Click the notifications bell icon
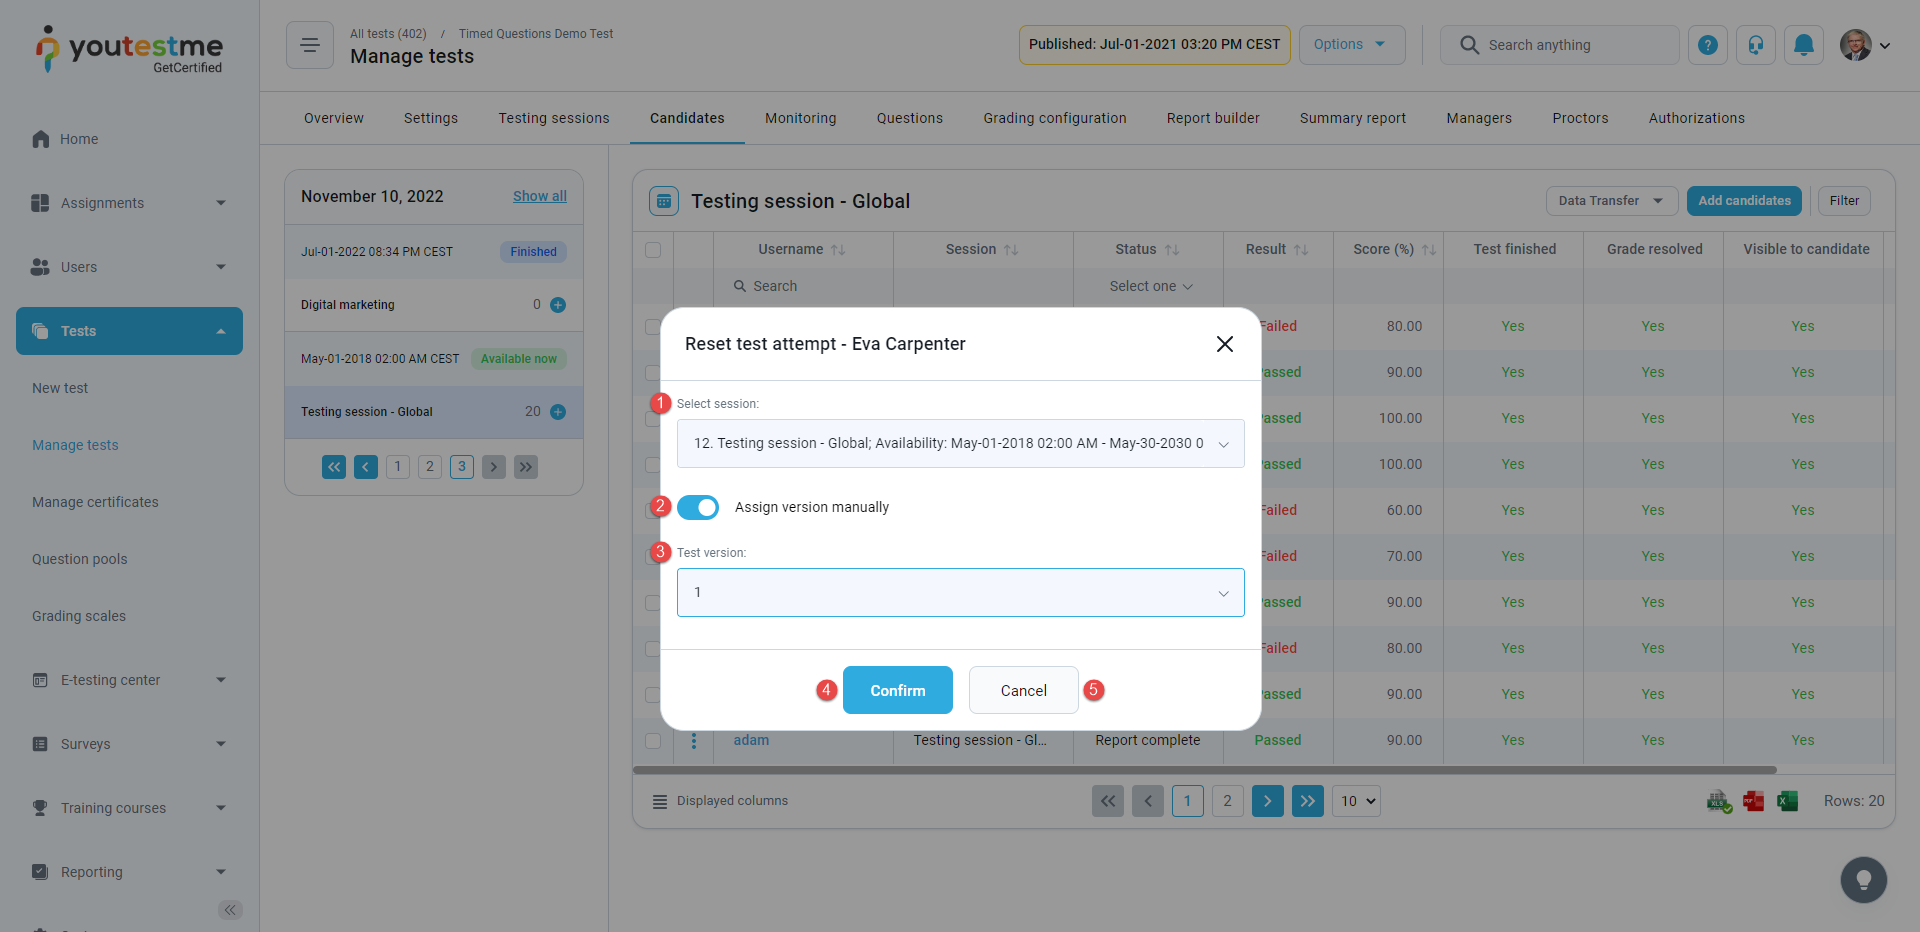Screen dimensions: 1920x932 pyautogui.click(x=1803, y=45)
